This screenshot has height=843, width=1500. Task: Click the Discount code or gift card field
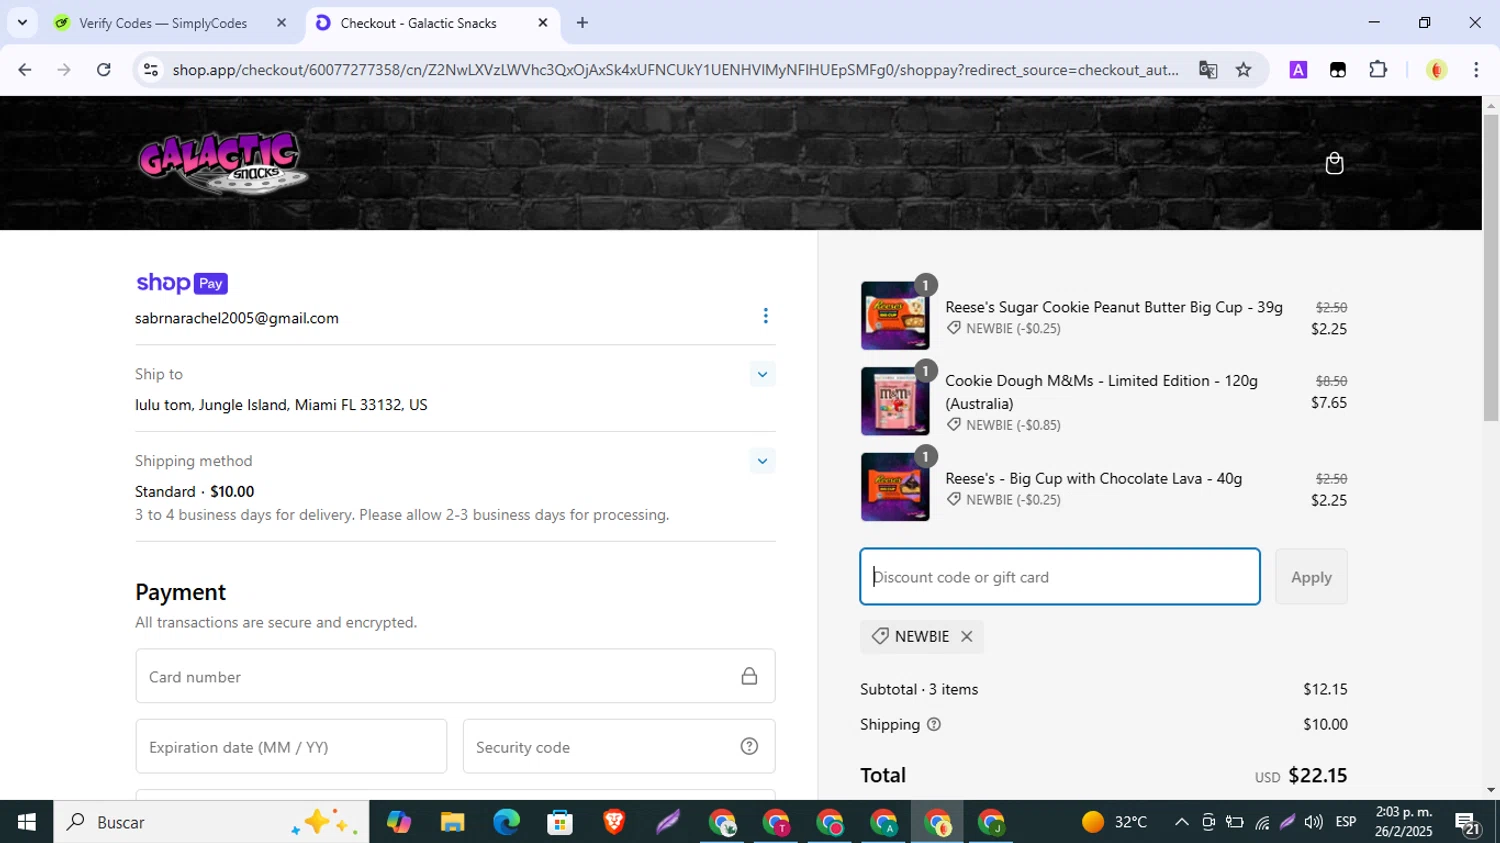click(1060, 577)
